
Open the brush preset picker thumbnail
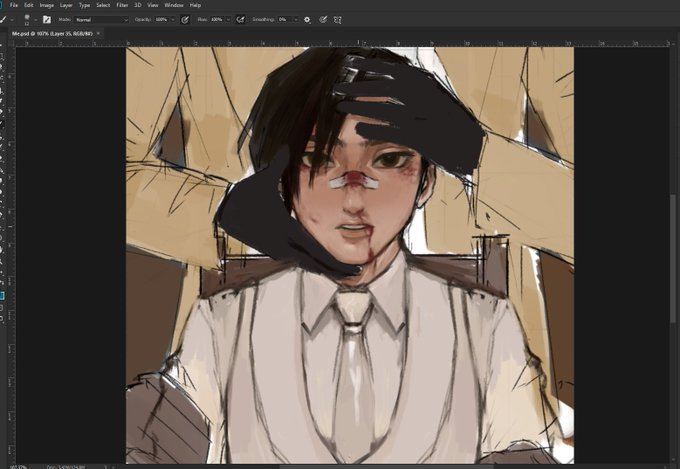pos(27,19)
